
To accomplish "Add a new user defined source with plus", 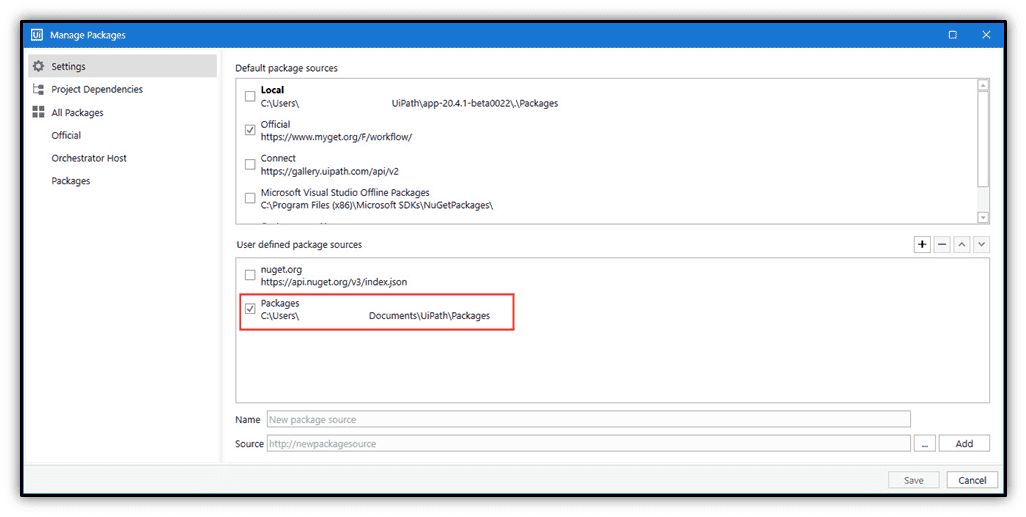I will coord(922,244).
